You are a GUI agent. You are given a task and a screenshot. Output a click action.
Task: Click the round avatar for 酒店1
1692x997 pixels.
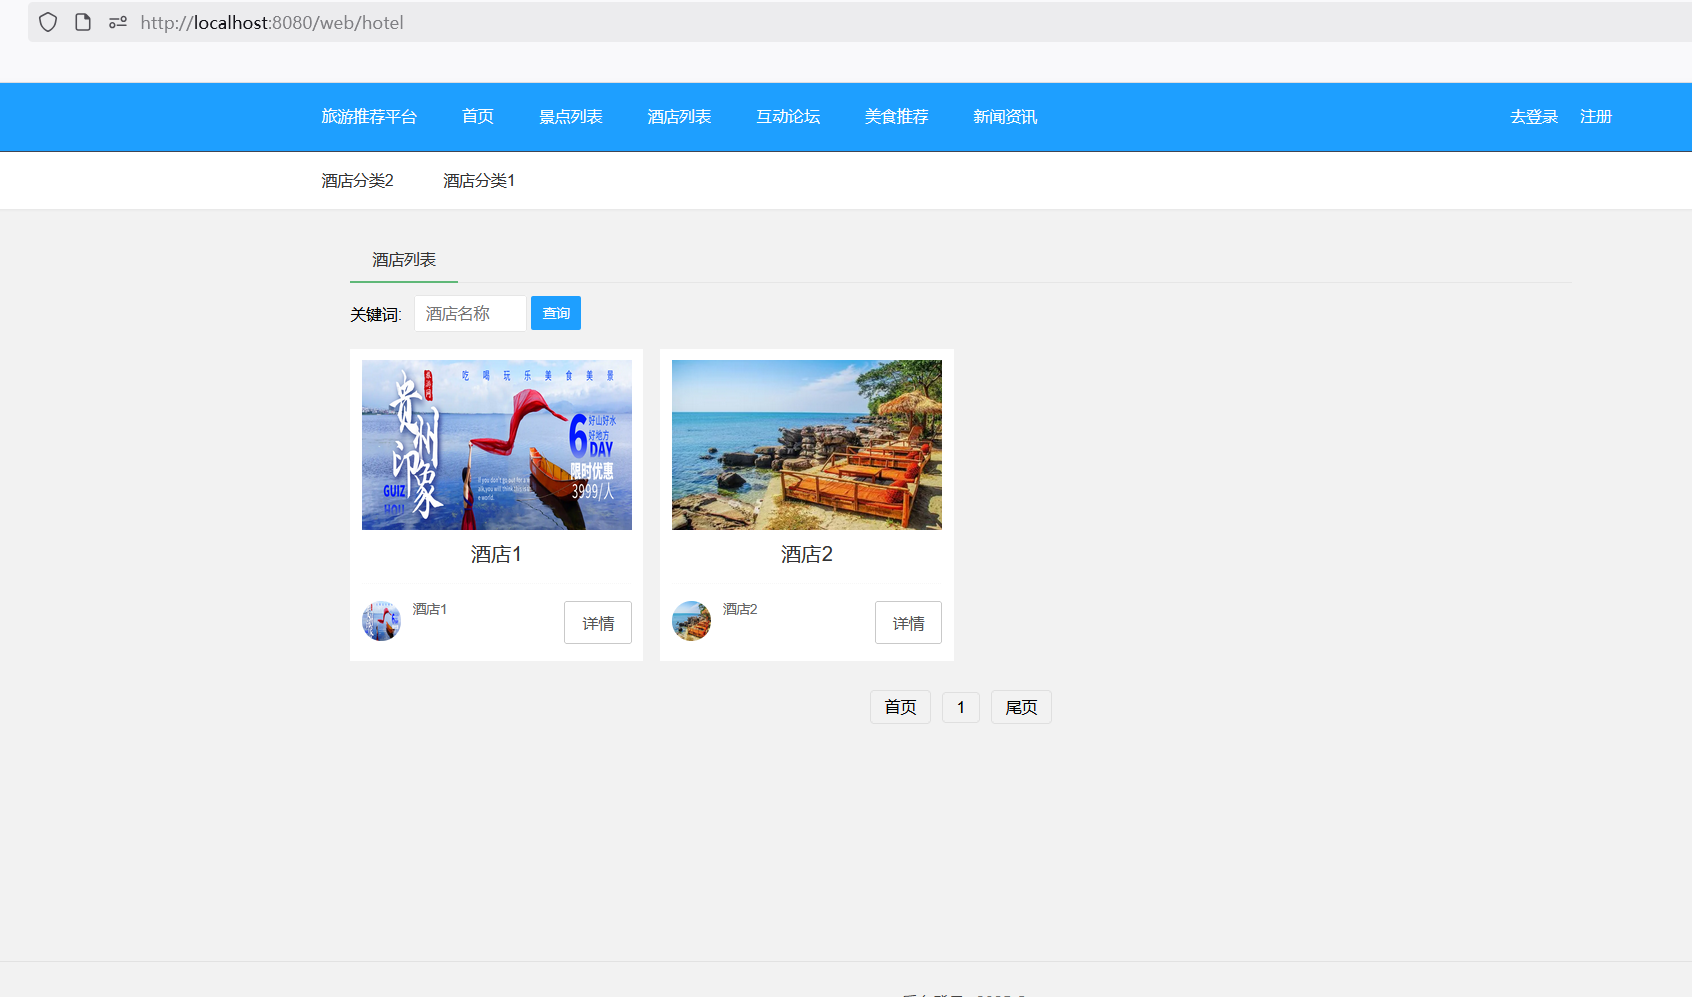tap(381, 621)
